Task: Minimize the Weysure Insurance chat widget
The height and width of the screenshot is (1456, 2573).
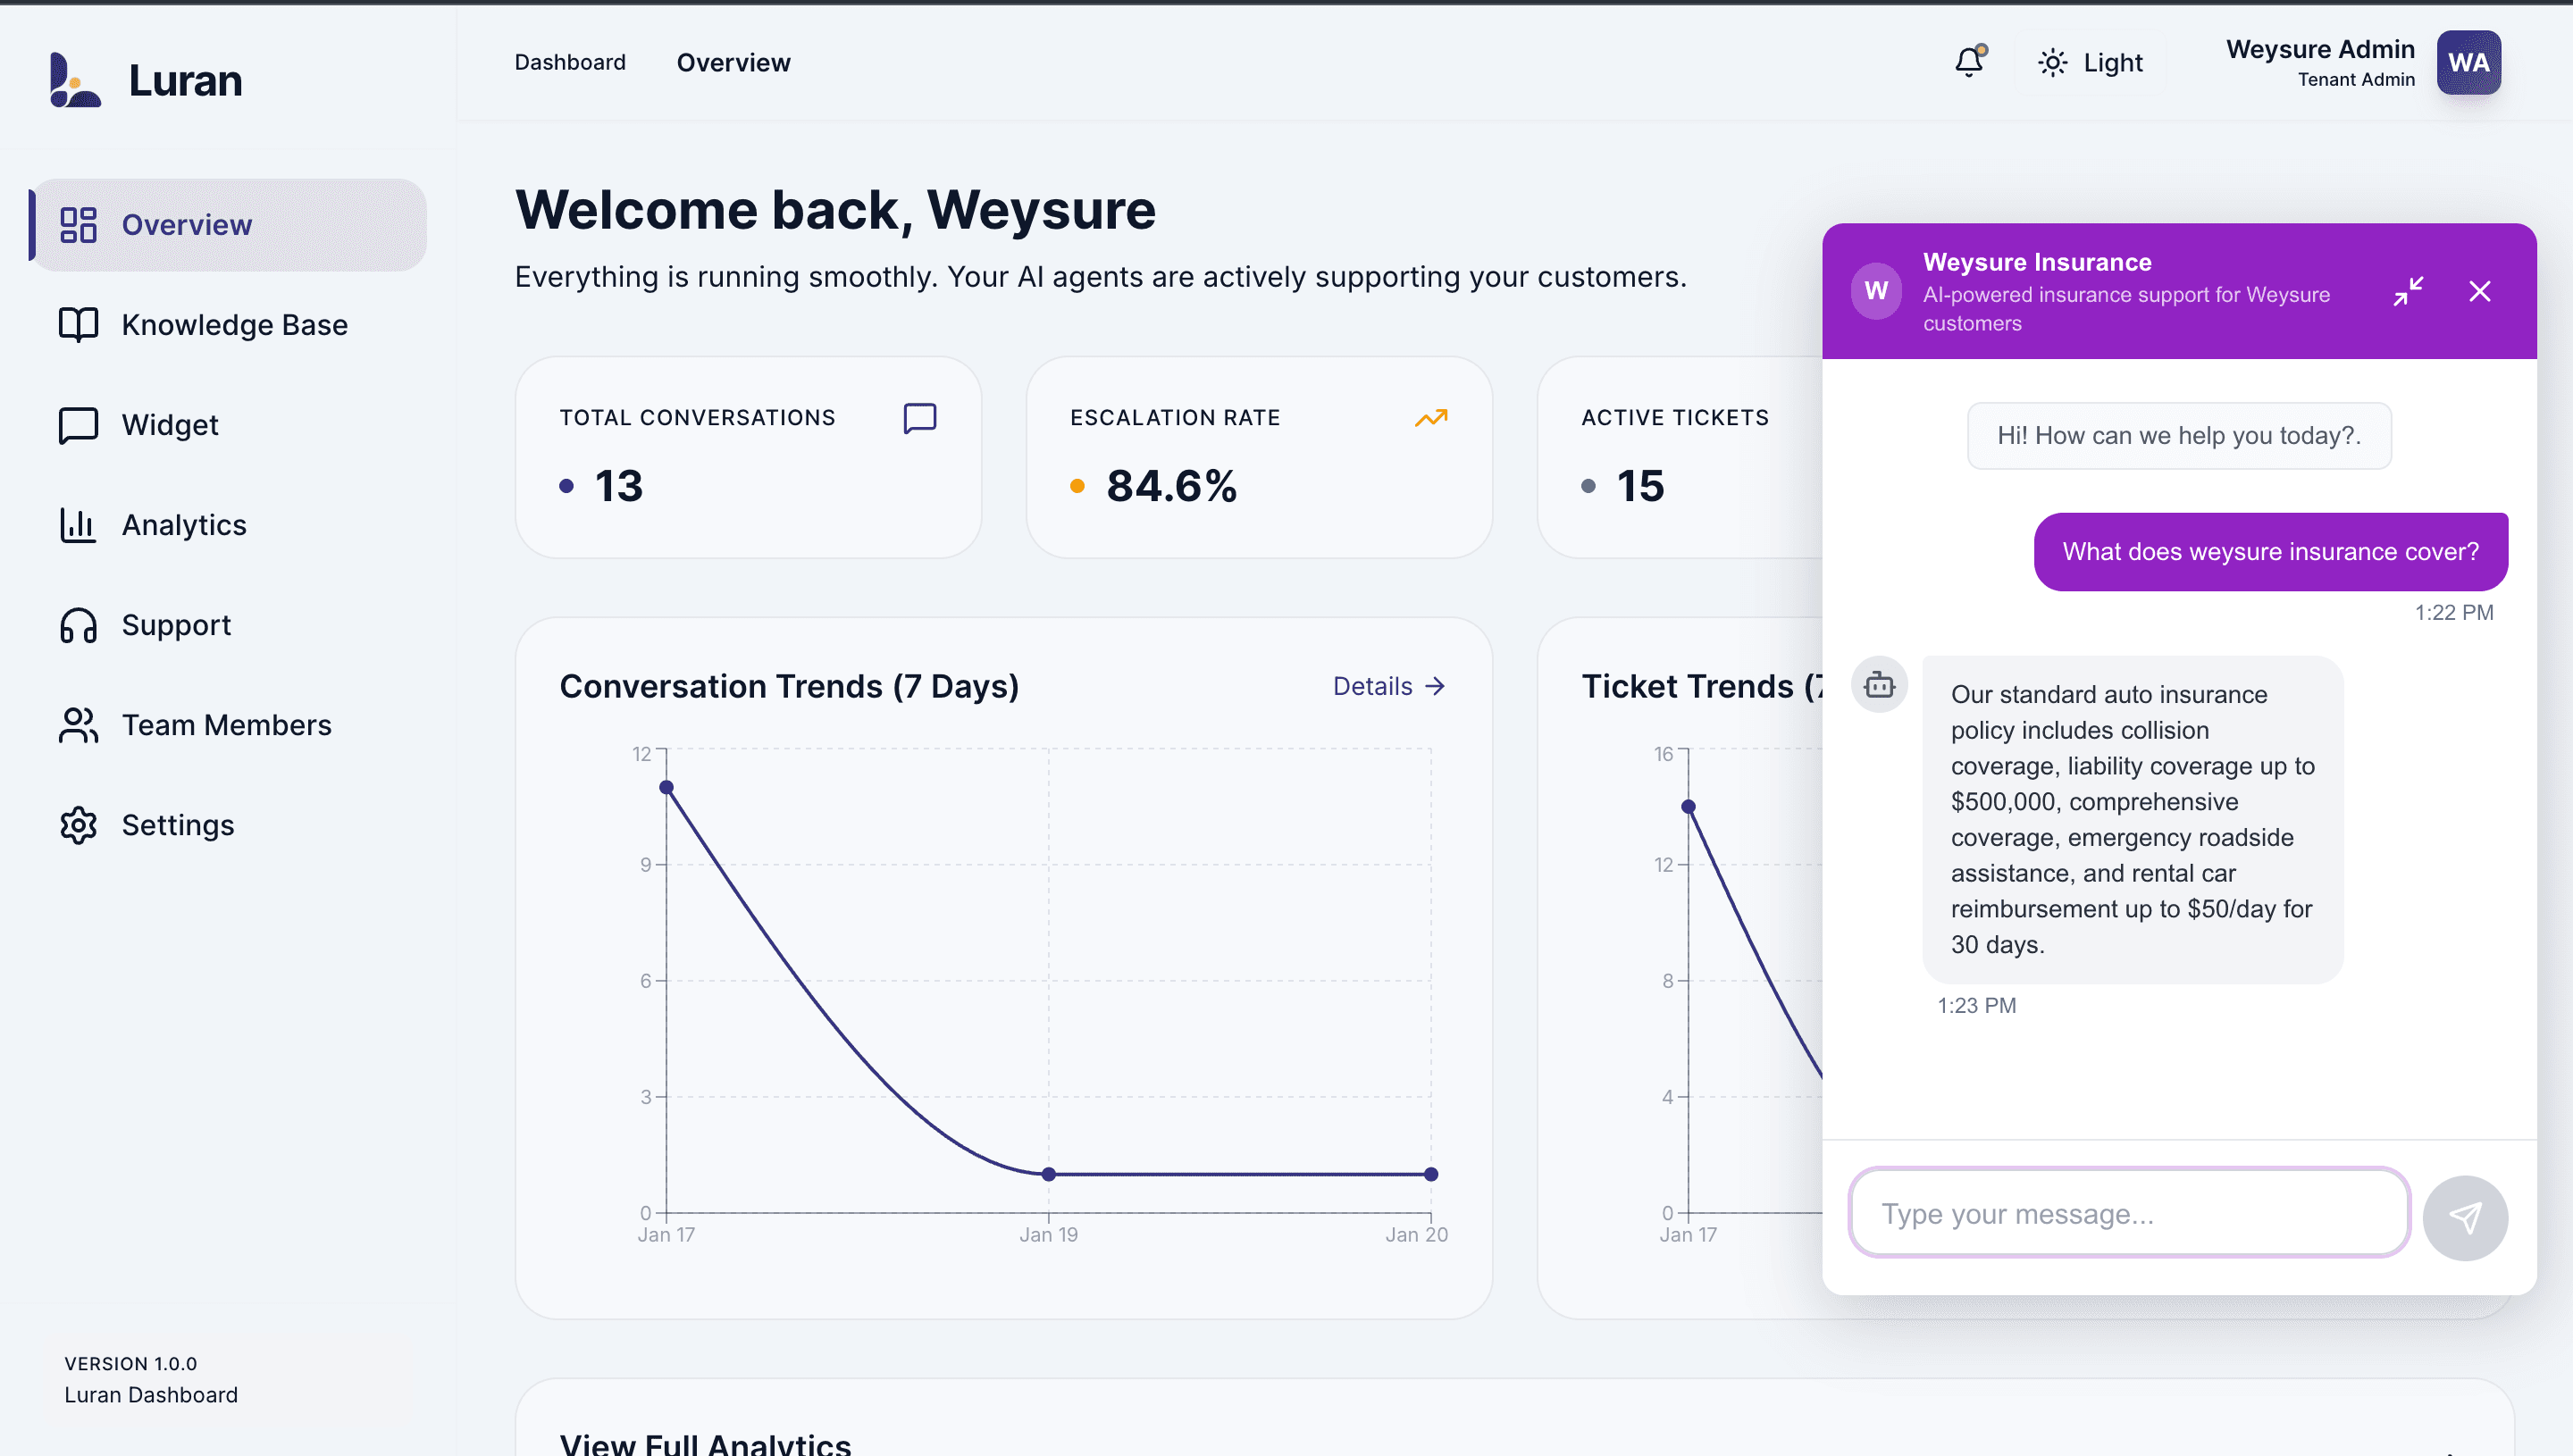Action: 2410,291
